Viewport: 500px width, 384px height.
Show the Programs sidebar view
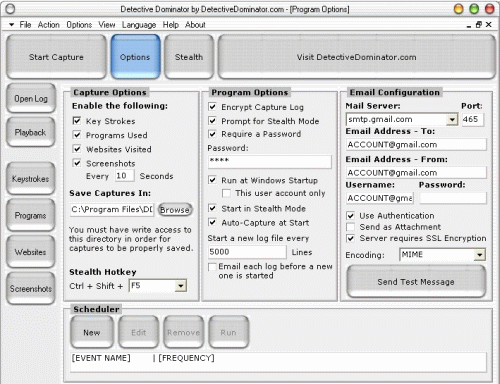(x=31, y=215)
